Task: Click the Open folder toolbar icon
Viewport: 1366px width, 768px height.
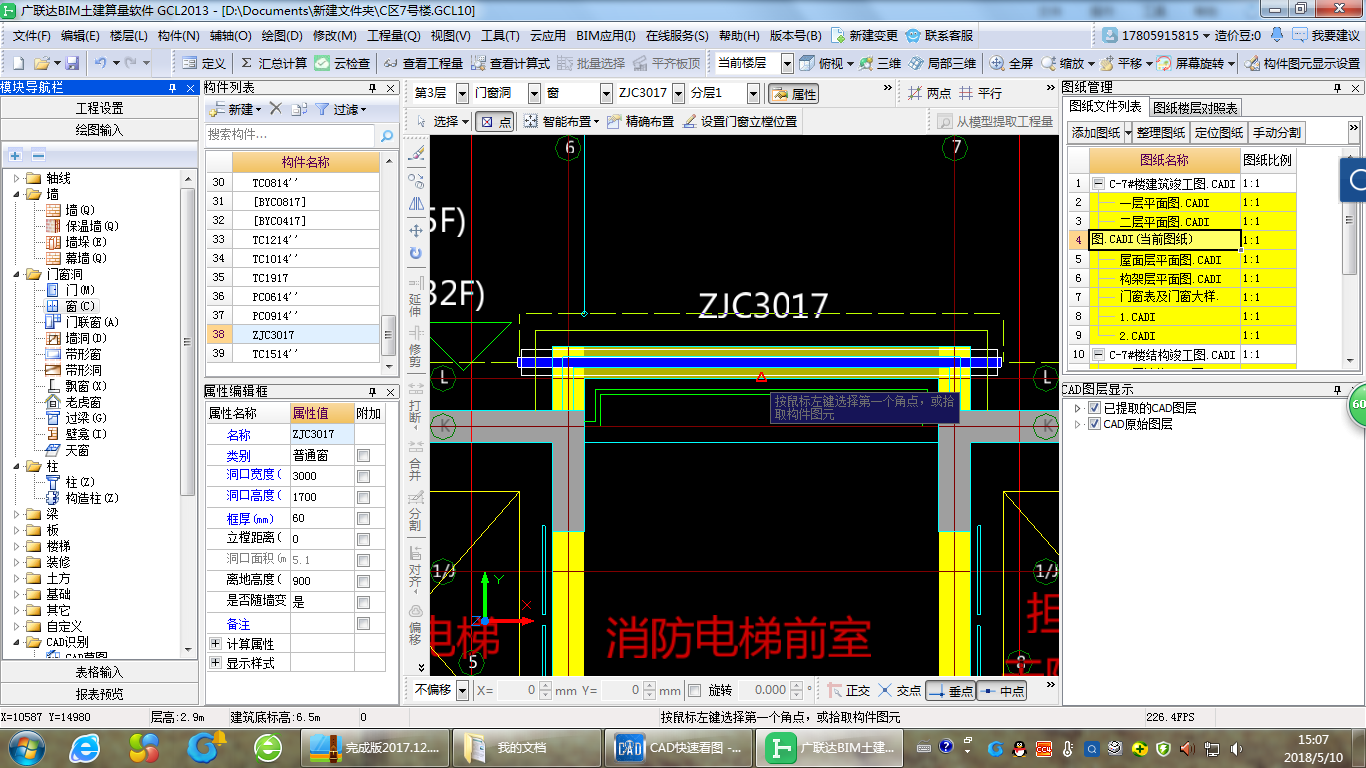Action: point(43,63)
